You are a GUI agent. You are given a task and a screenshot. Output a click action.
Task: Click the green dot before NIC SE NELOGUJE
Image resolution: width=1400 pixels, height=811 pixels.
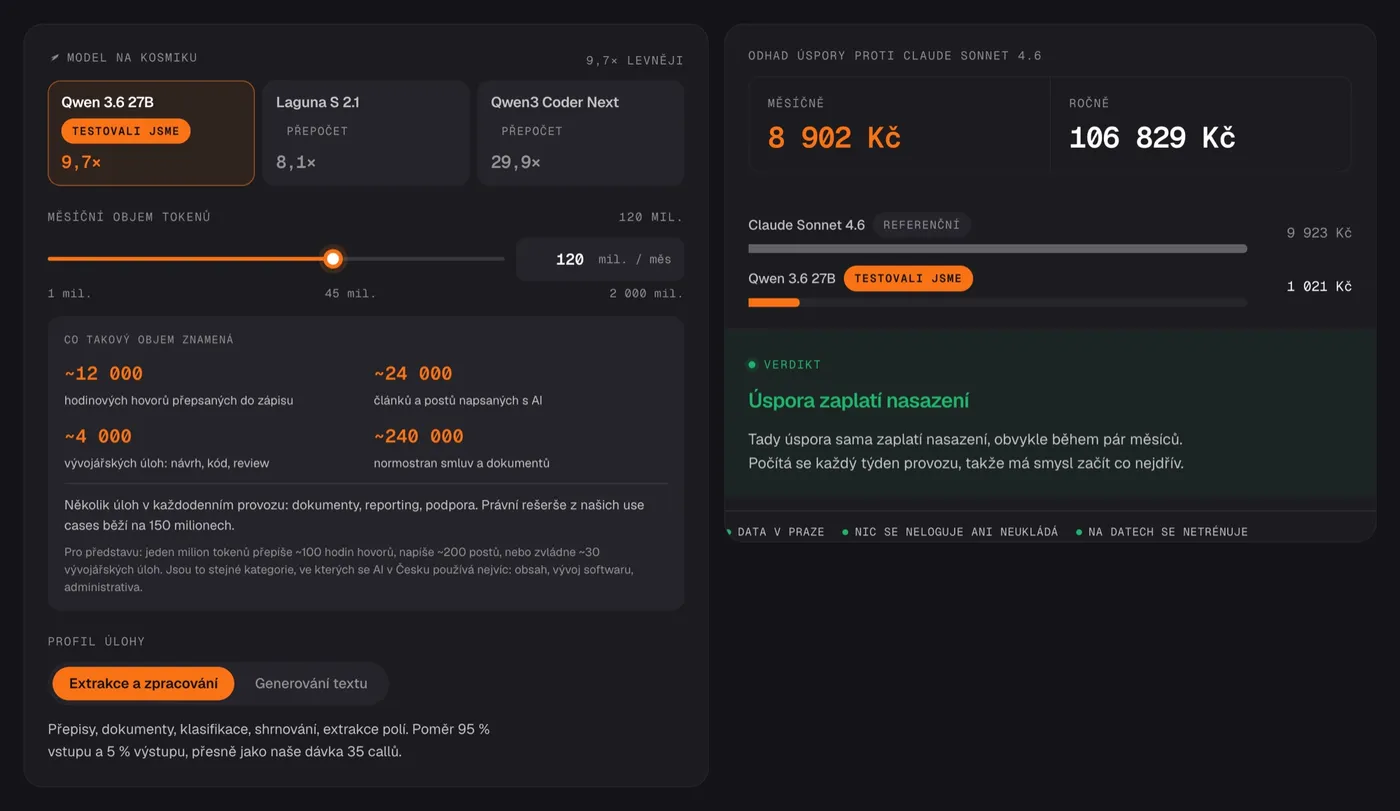click(x=845, y=532)
